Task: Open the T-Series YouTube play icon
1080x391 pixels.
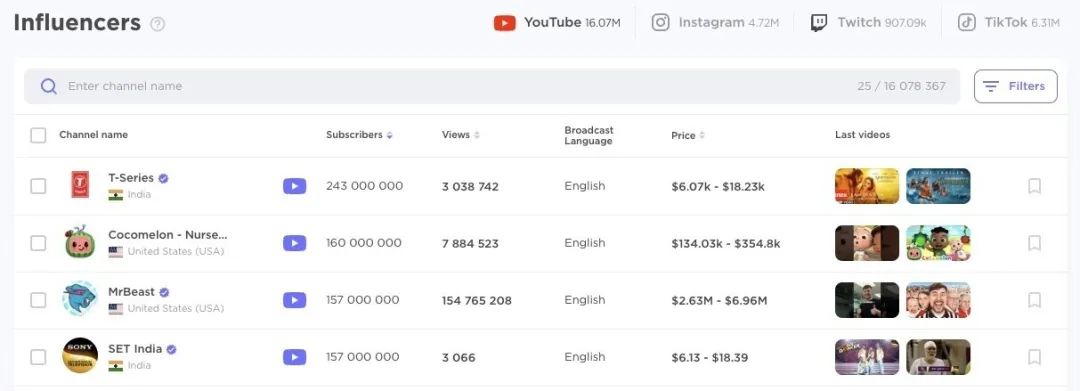Action: 294,186
